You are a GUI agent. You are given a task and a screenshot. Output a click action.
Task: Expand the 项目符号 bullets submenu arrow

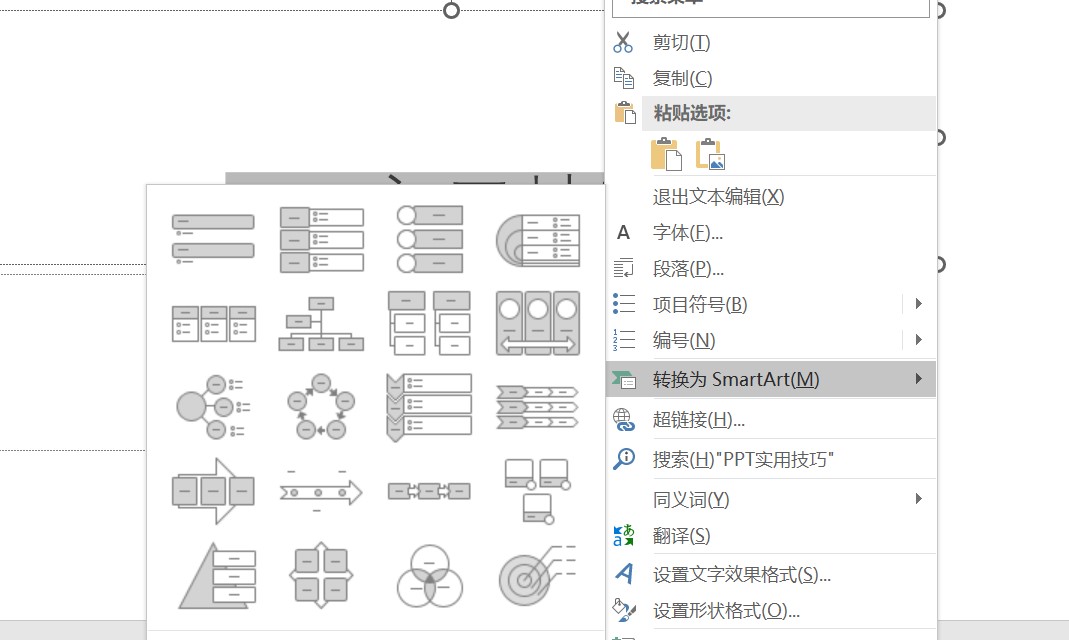pos(918,304)
